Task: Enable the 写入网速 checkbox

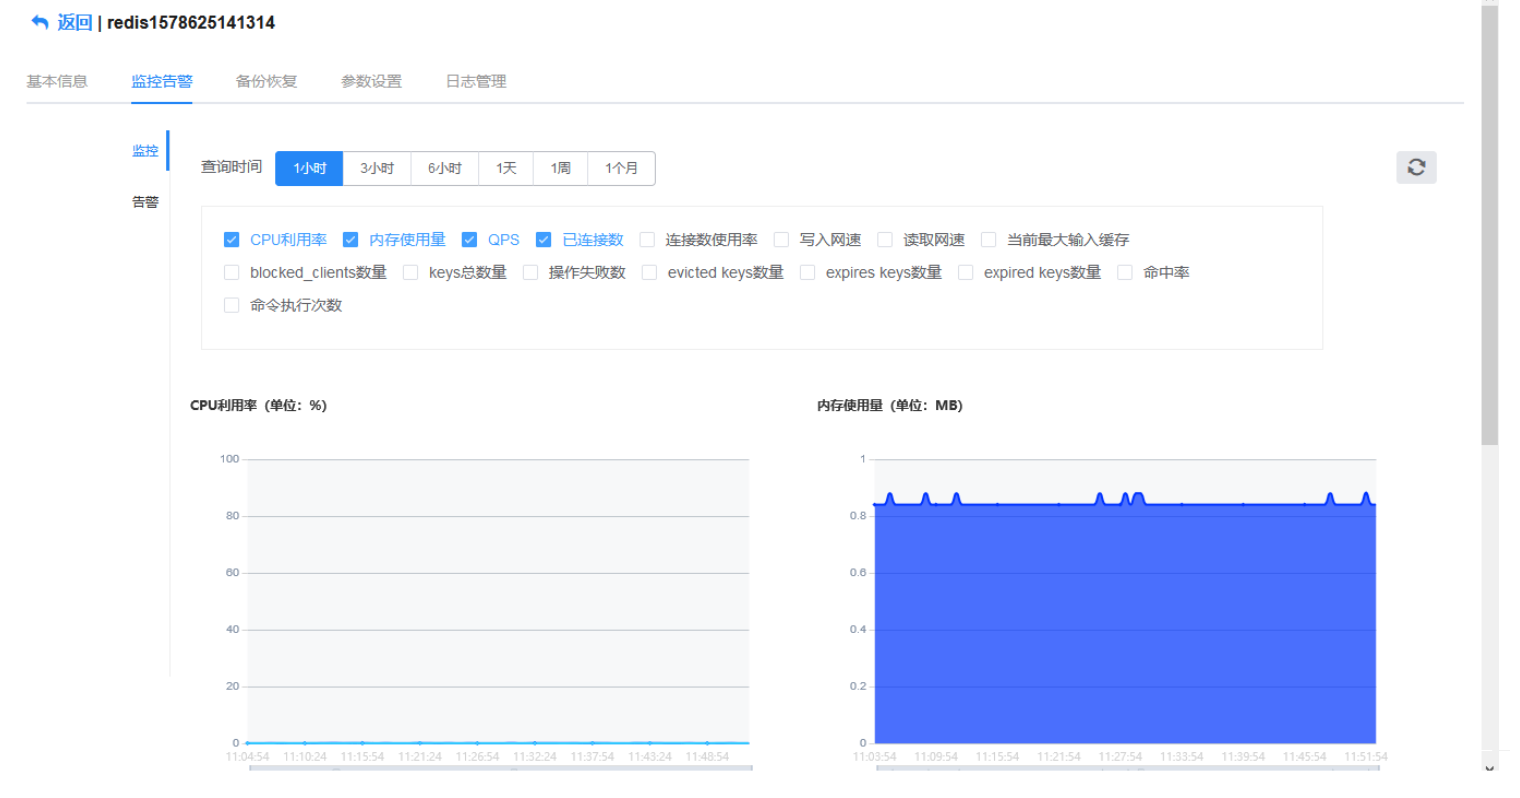Action: pos(781,240)
